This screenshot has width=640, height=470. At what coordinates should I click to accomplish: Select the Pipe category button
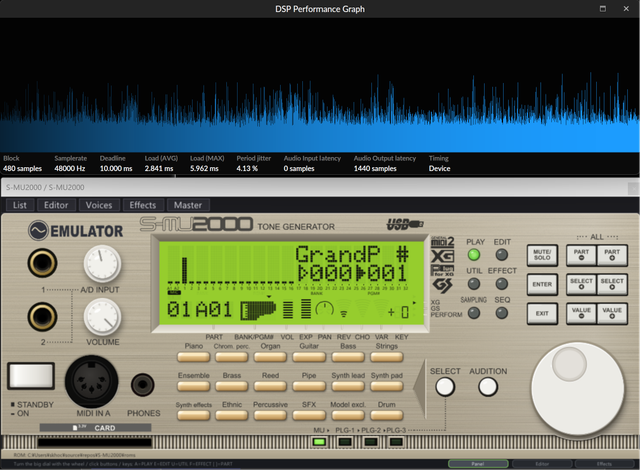(x=309, y=386)
